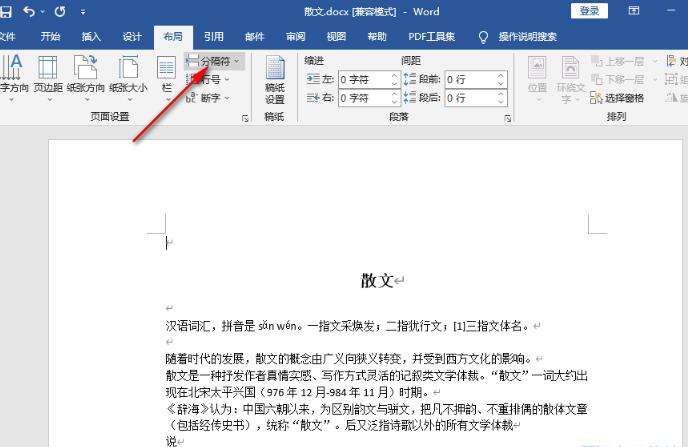Click the 登录 sign-in button
The image size is (688, 447).
(589, 11)
